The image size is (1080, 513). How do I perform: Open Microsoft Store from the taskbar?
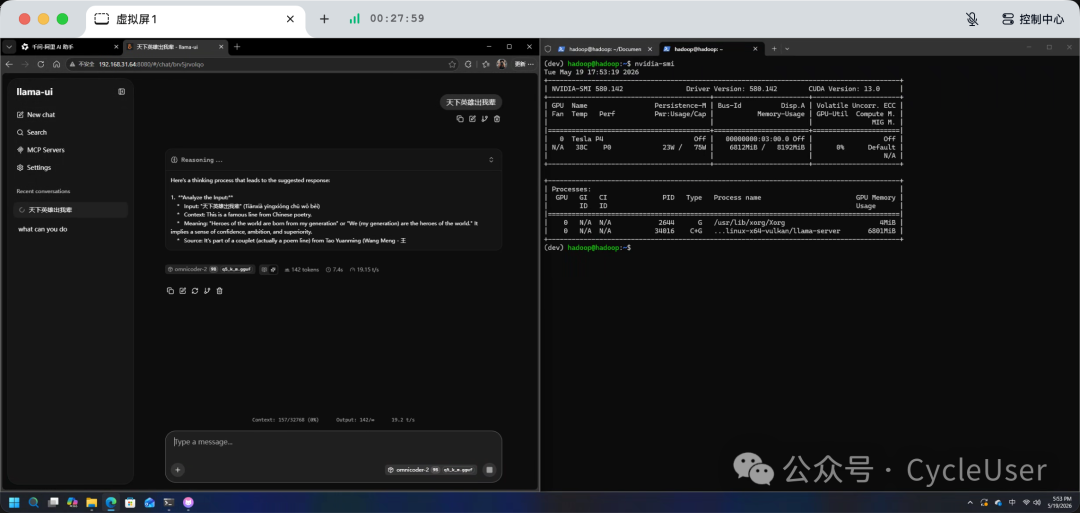coord(129,503)
